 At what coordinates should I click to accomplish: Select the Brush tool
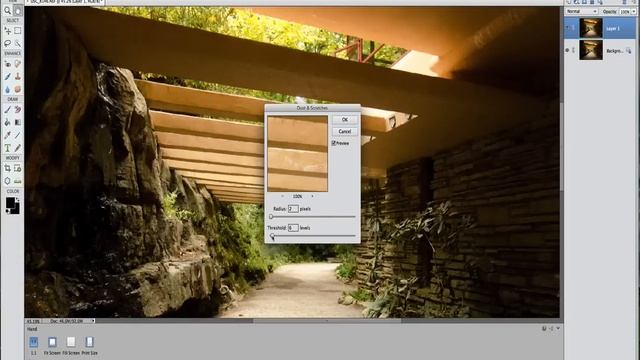coord(7,109)
